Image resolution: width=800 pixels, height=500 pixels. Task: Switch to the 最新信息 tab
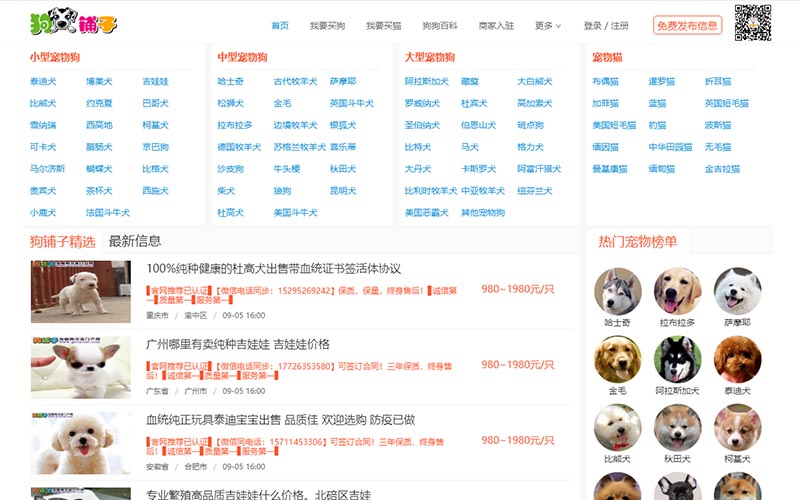pos(135,241)
